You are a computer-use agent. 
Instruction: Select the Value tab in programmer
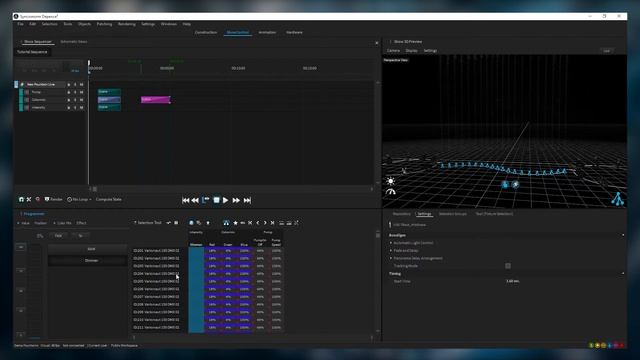pyautogui.click(x=24, y=223)
